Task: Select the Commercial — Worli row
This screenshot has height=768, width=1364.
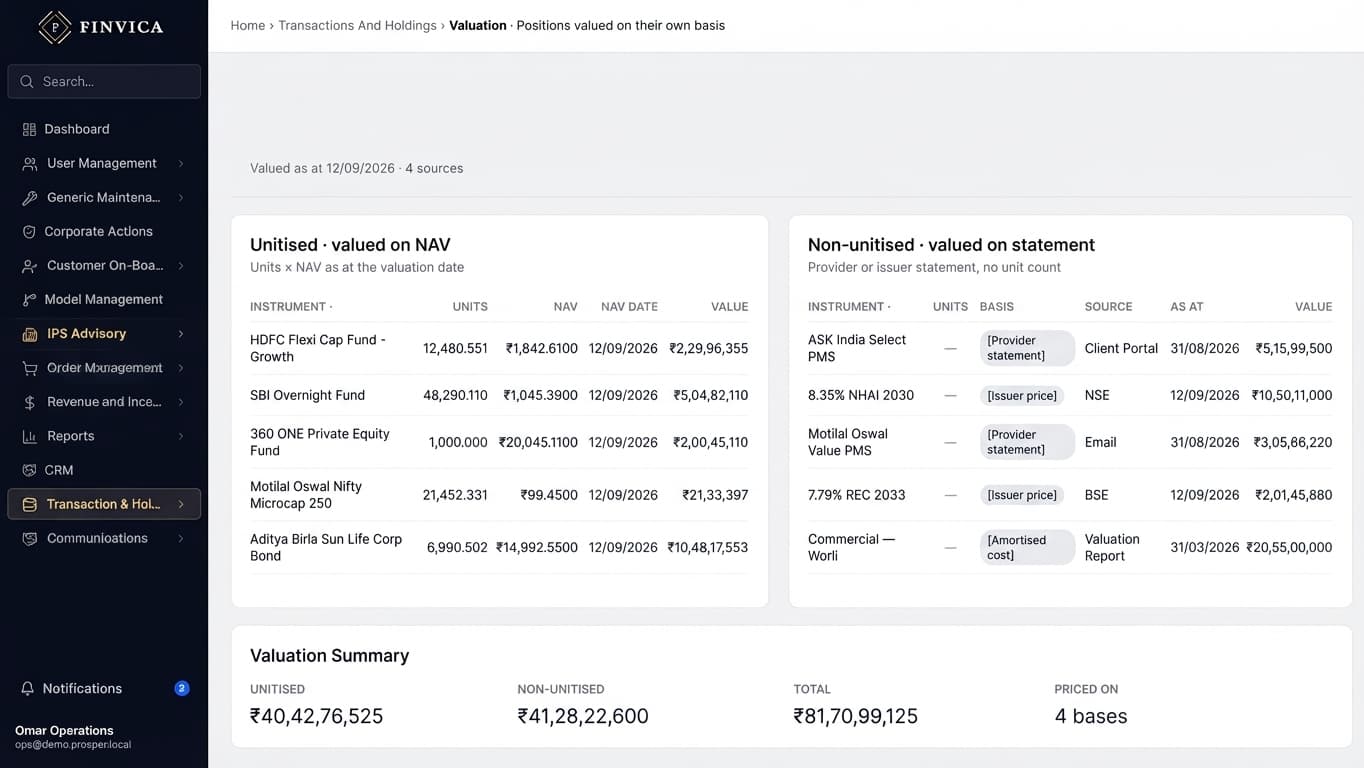Action: point(1070,547)
